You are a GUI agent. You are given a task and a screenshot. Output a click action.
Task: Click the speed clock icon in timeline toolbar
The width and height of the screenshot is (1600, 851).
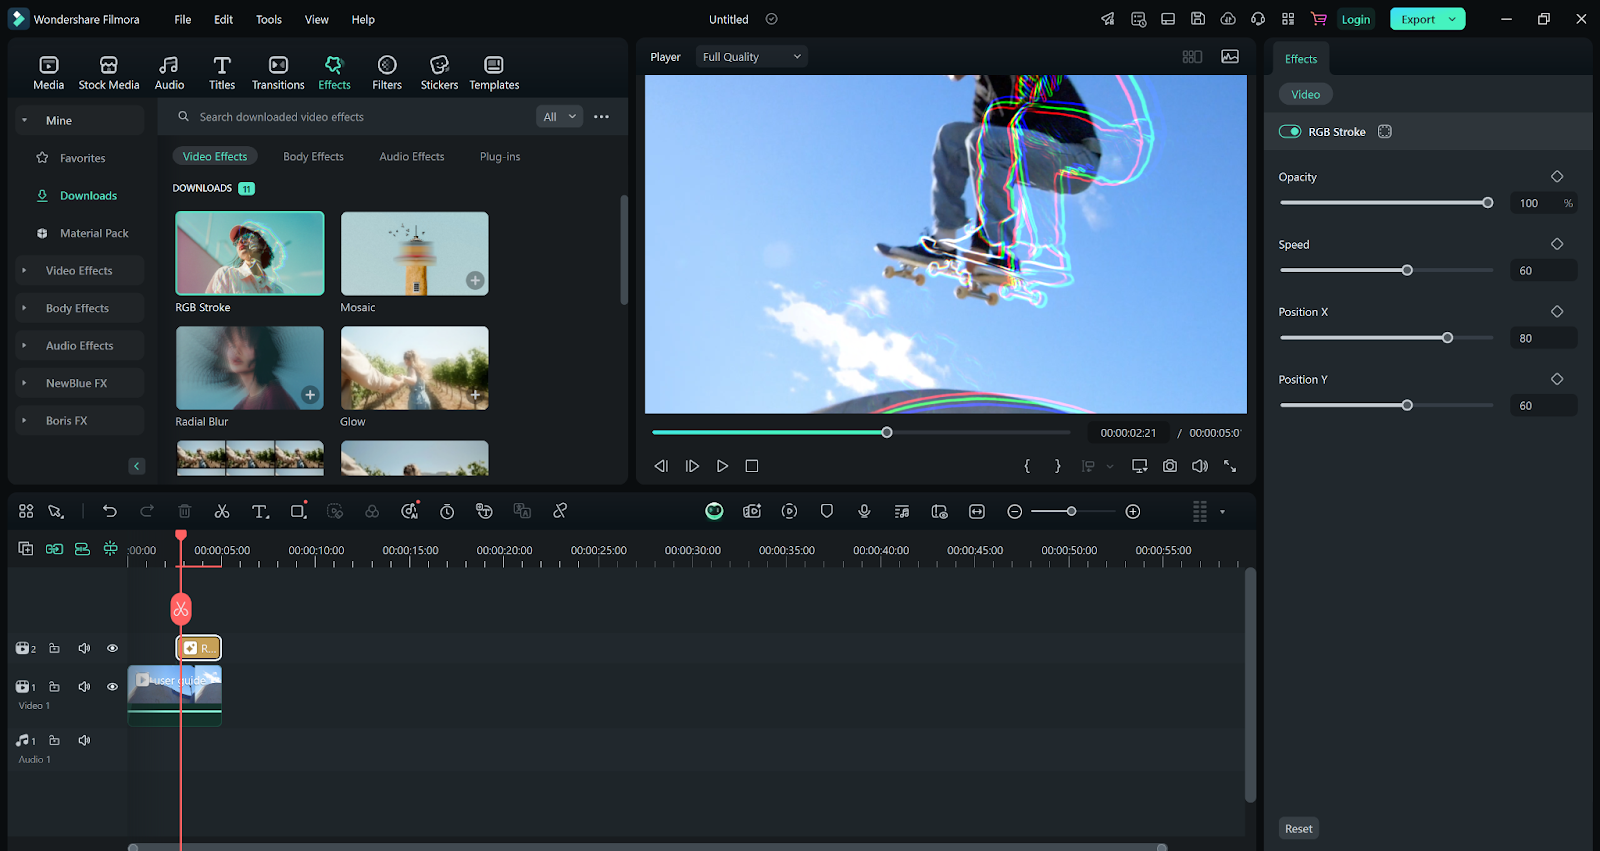(447, 511)
